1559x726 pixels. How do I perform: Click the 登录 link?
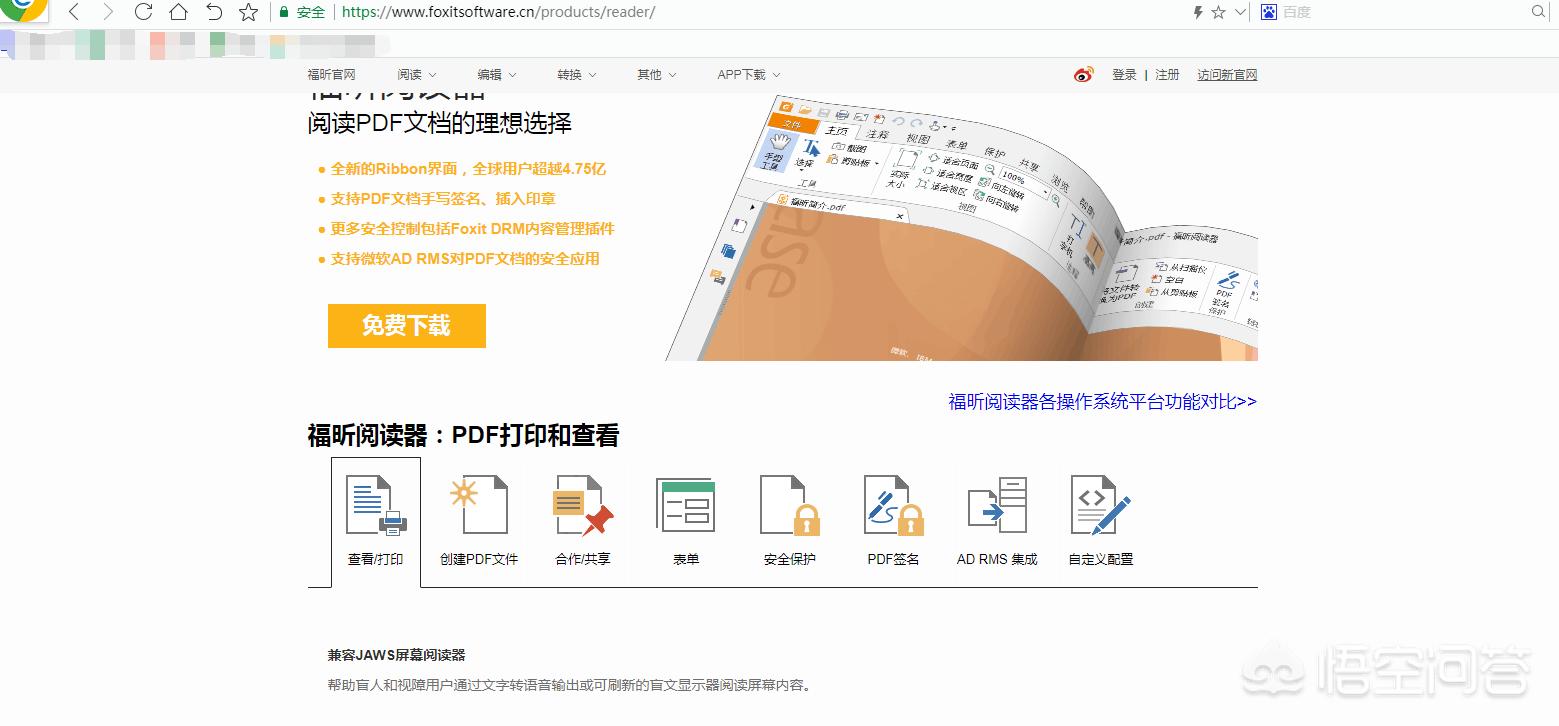pos(1124,75)
